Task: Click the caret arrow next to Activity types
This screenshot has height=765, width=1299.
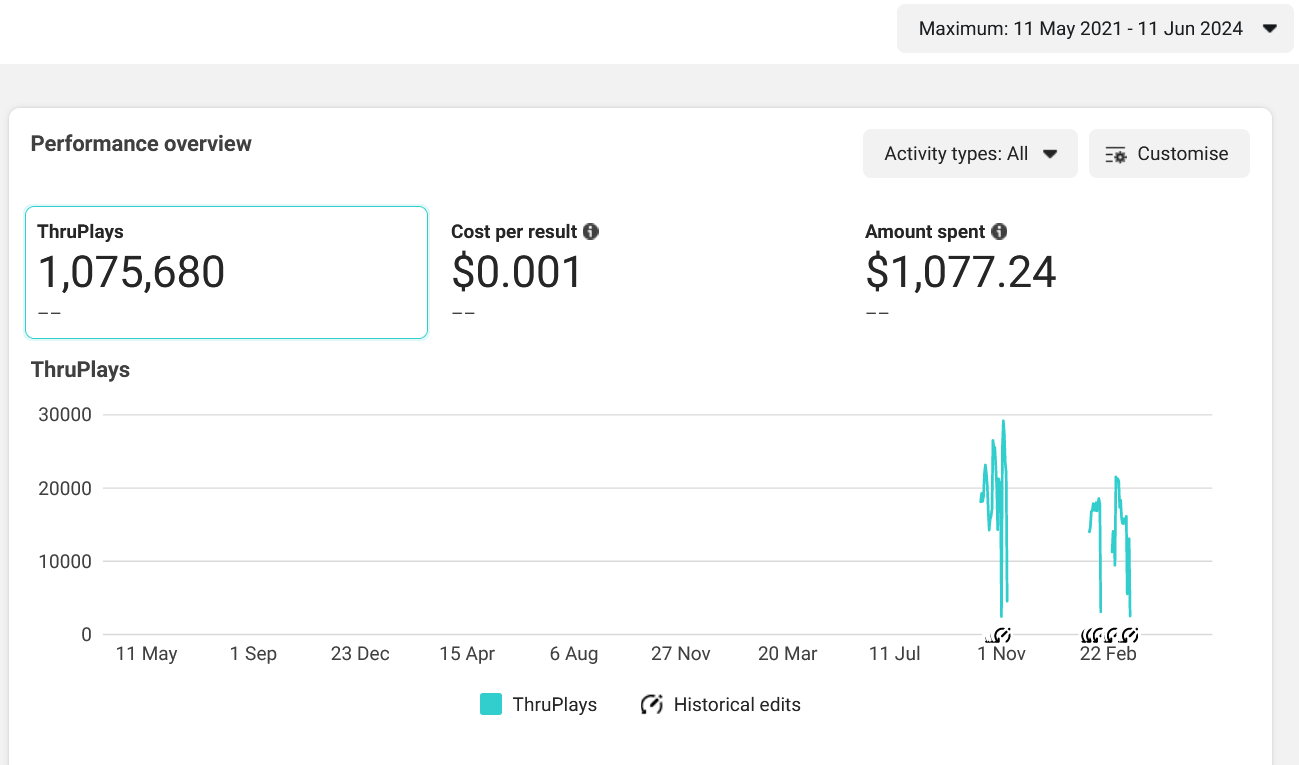Action: (x=1050, y=154)
